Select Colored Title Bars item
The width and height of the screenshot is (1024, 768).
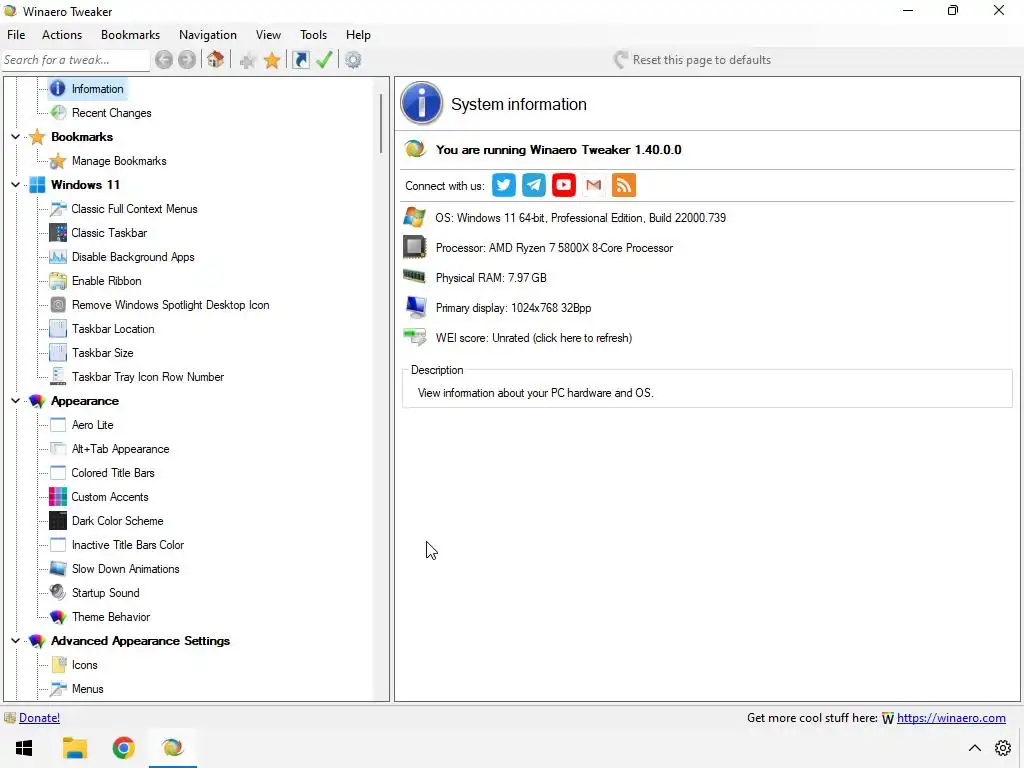(x=113, y=473)
